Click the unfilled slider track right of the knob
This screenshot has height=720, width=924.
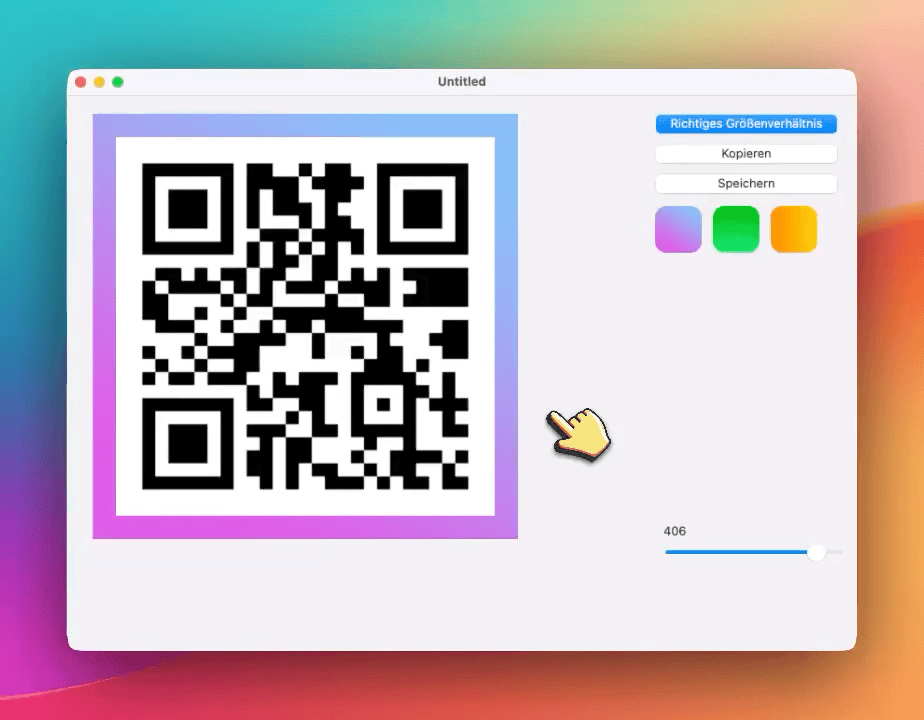[x=835, y=552]
